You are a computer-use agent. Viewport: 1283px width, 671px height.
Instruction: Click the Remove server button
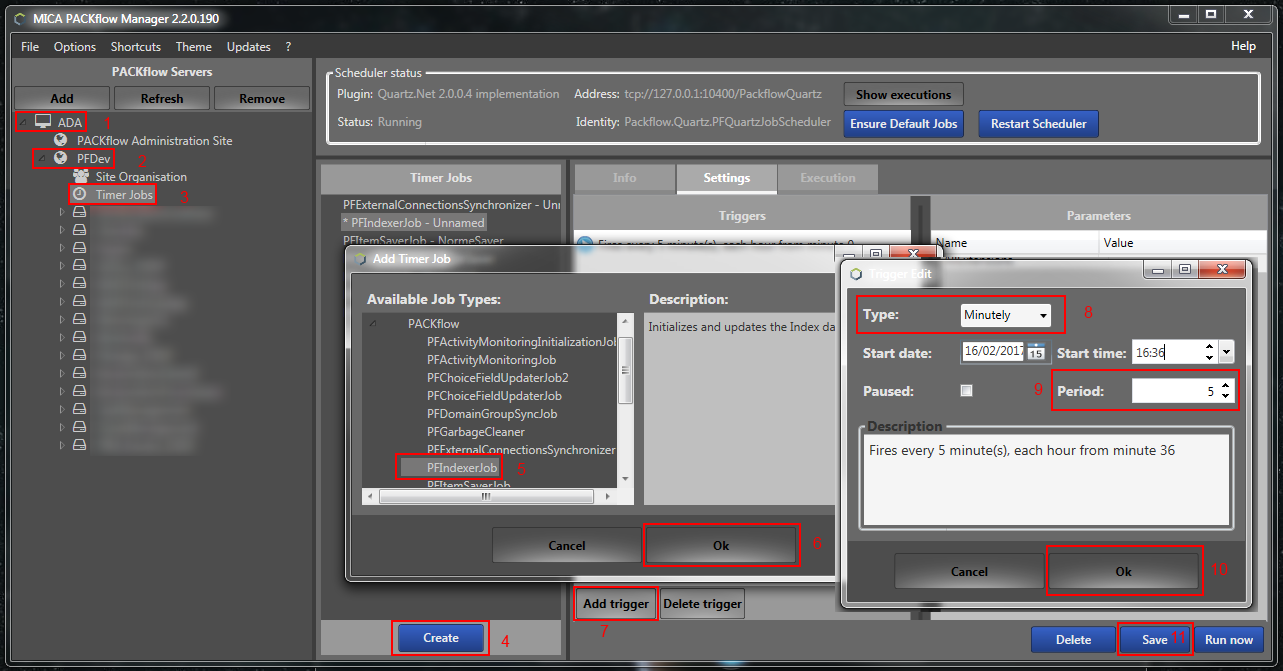pyautogui.click(x=262, y=98)
